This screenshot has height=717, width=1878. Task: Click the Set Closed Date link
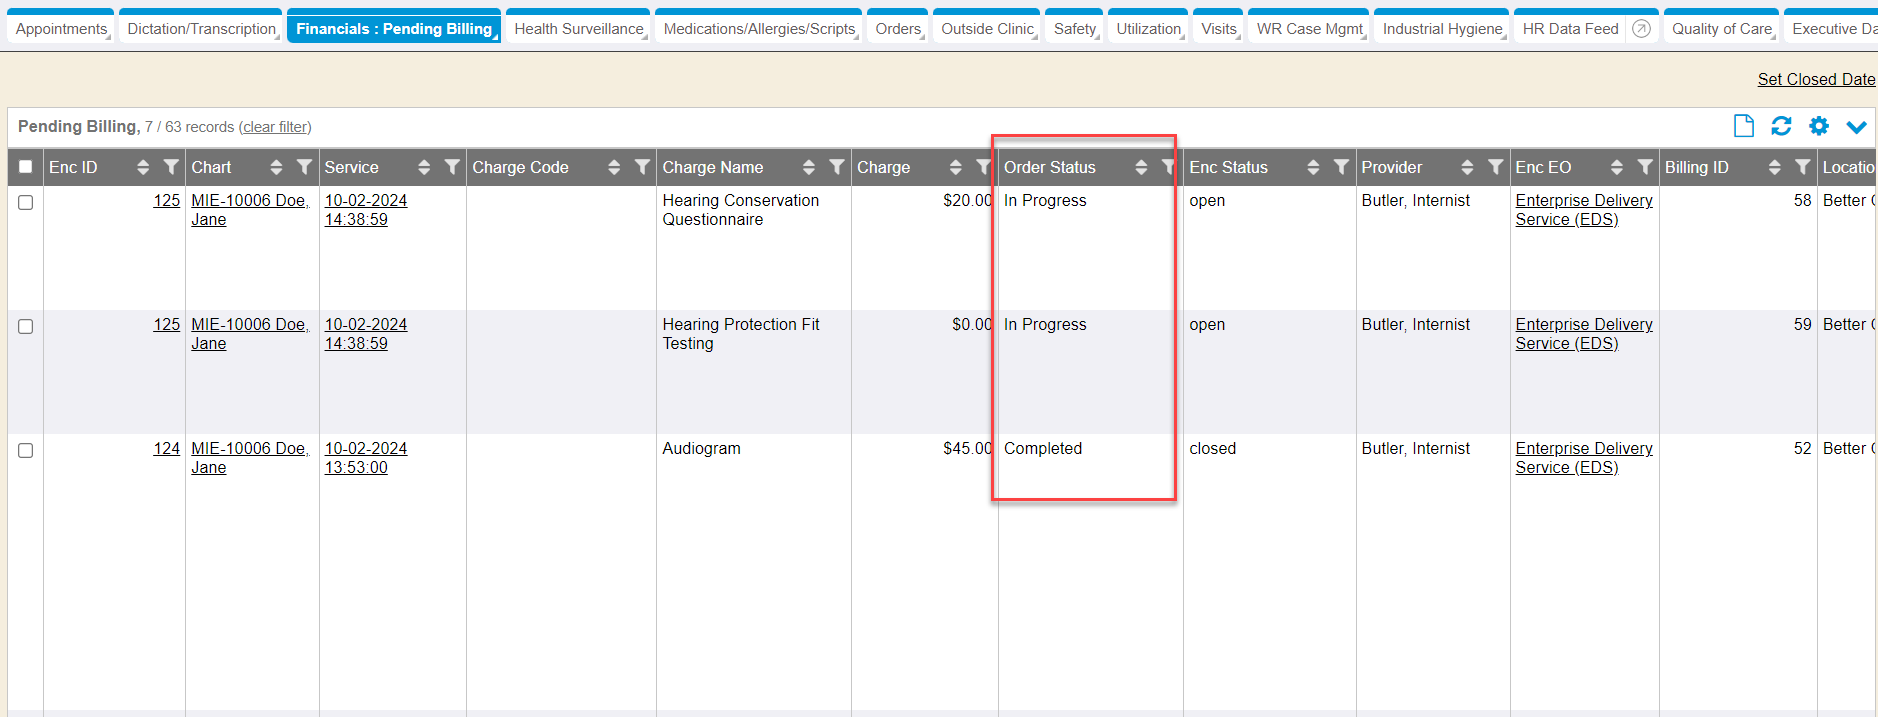click(1816, 79)
